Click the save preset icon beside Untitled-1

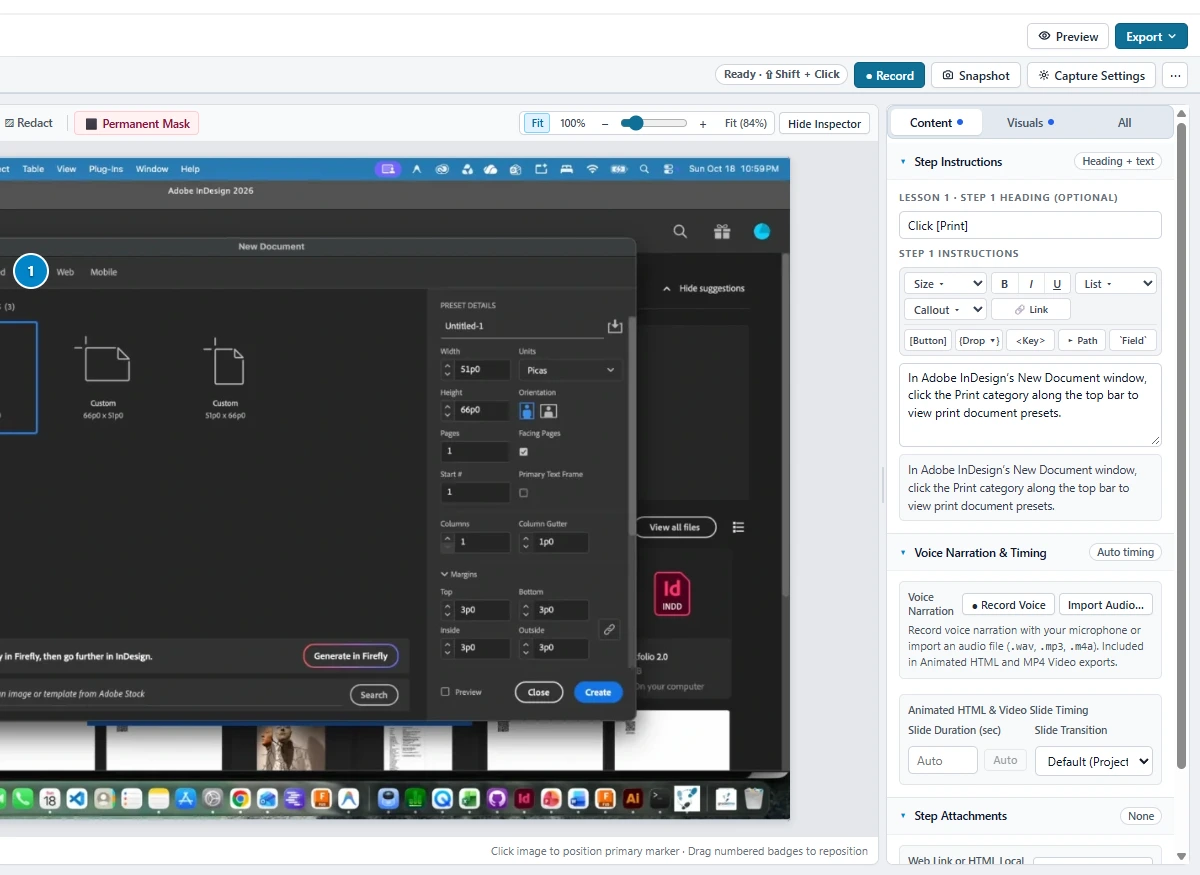click(x=615, y=326)
